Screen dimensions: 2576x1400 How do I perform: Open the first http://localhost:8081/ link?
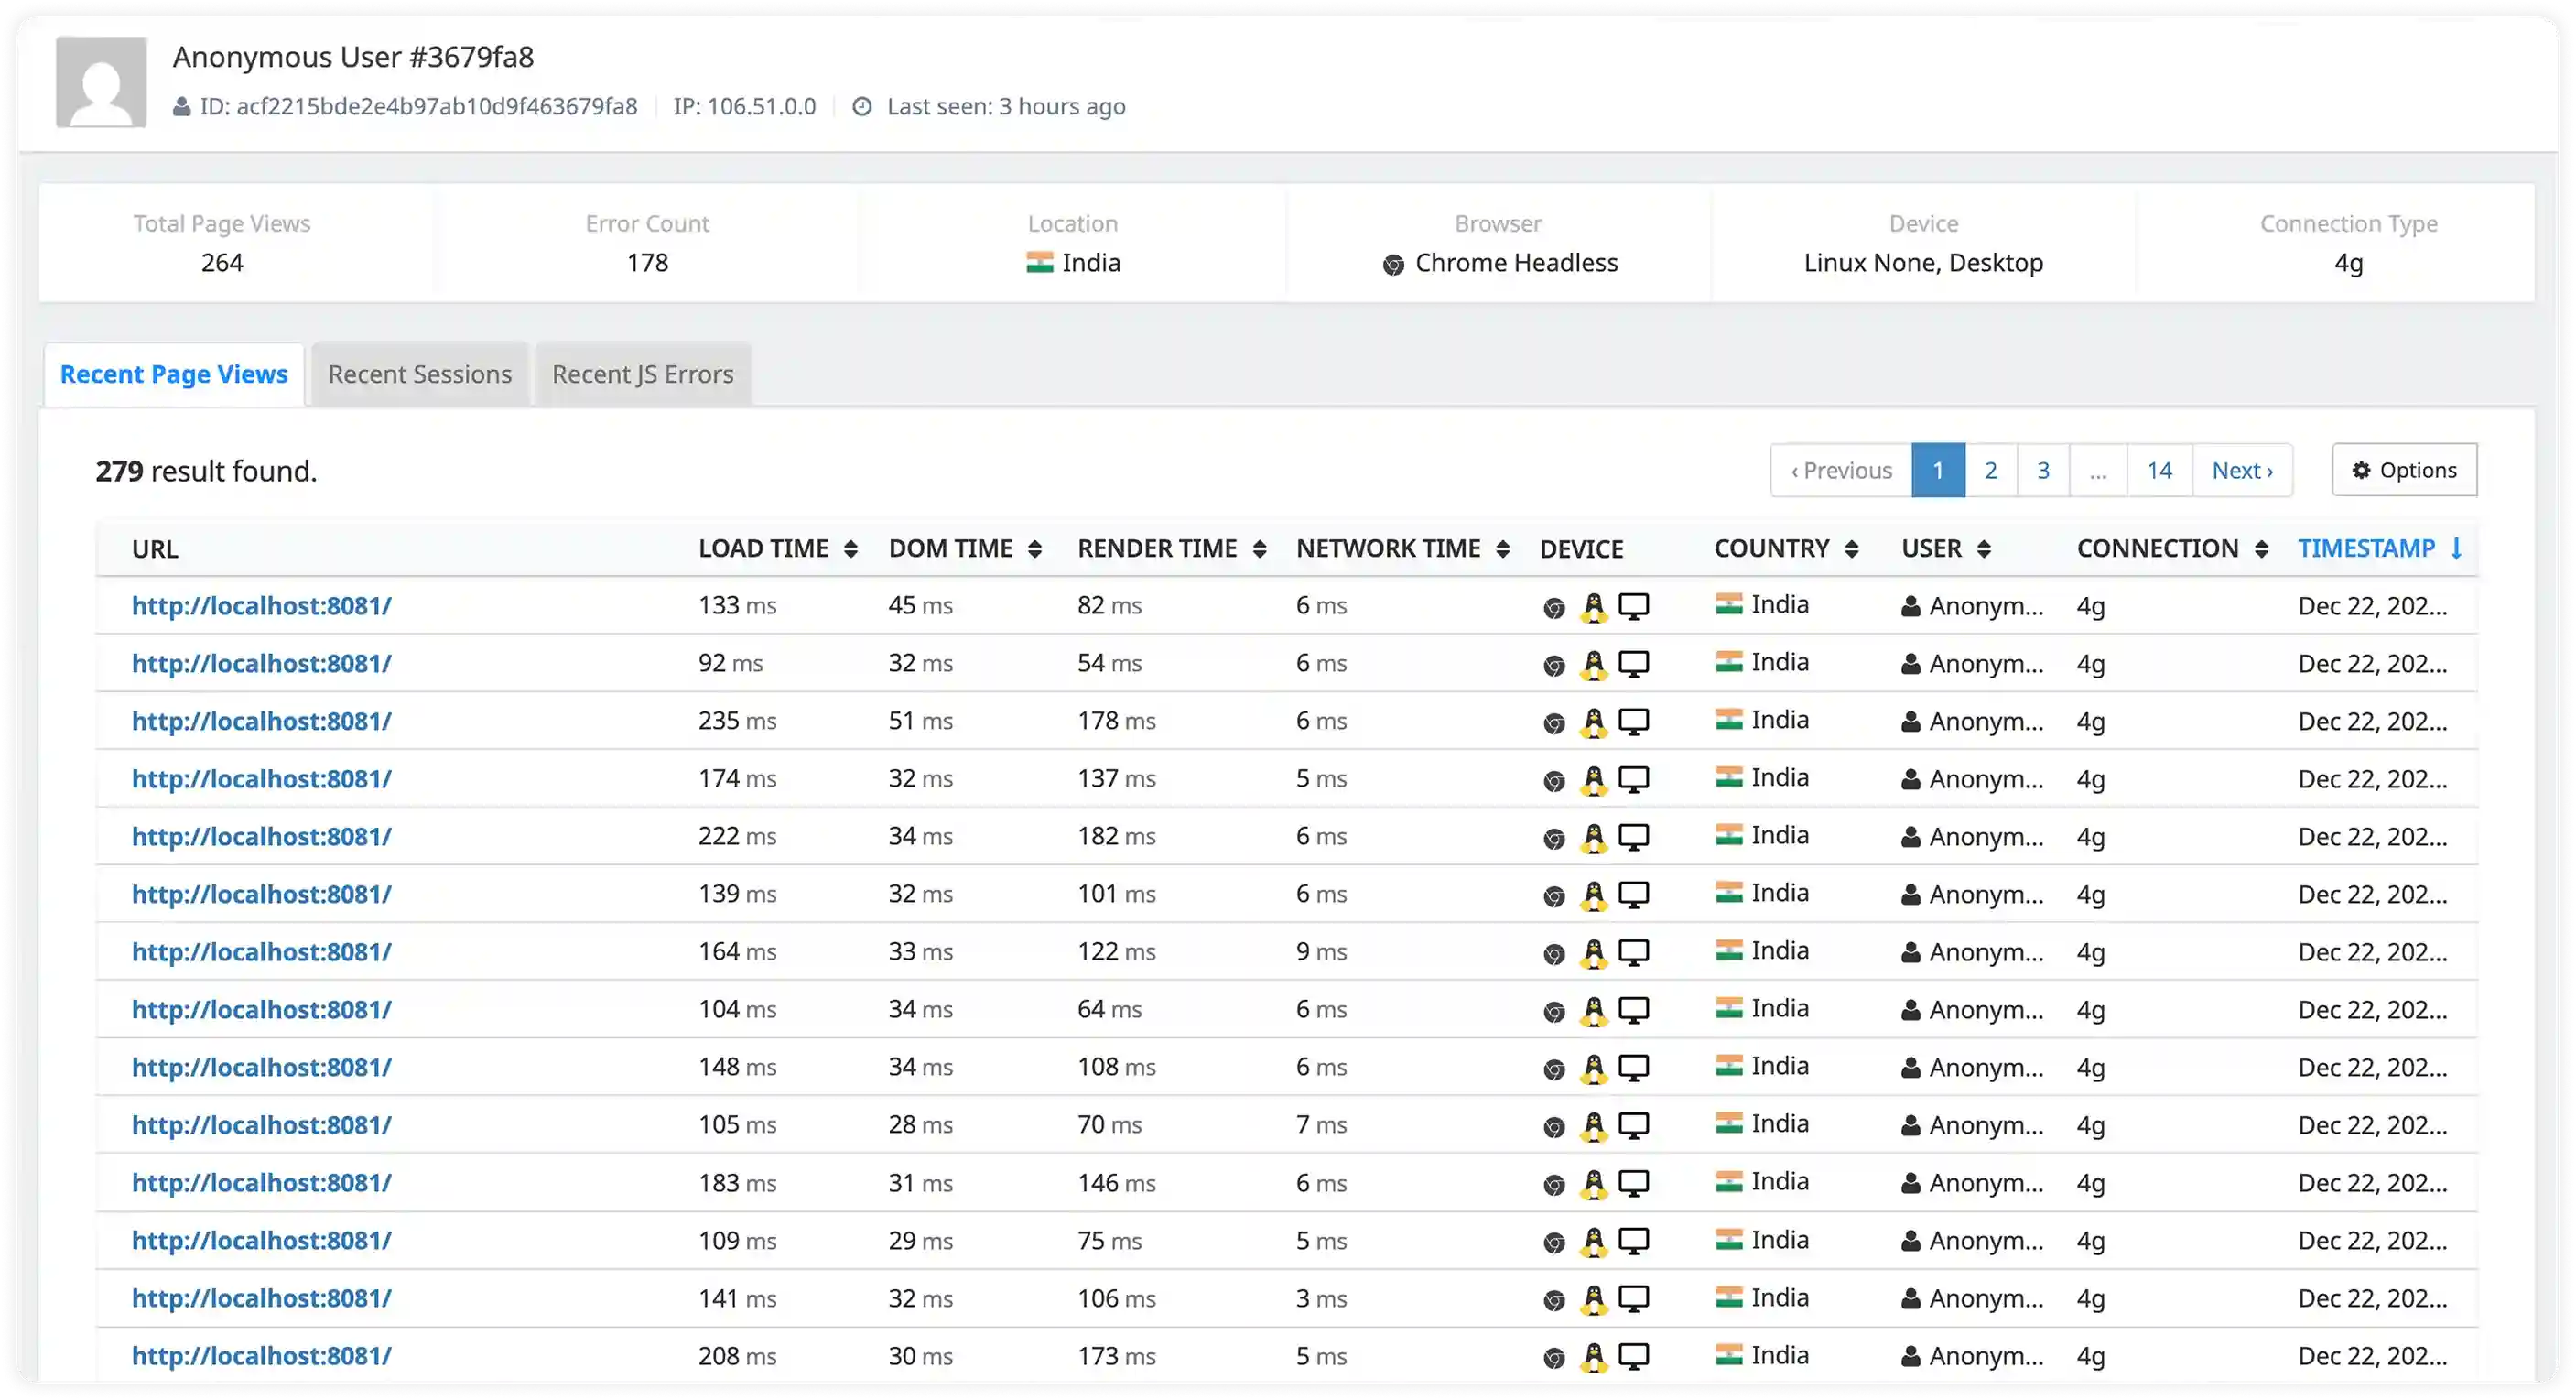point(262,605)
